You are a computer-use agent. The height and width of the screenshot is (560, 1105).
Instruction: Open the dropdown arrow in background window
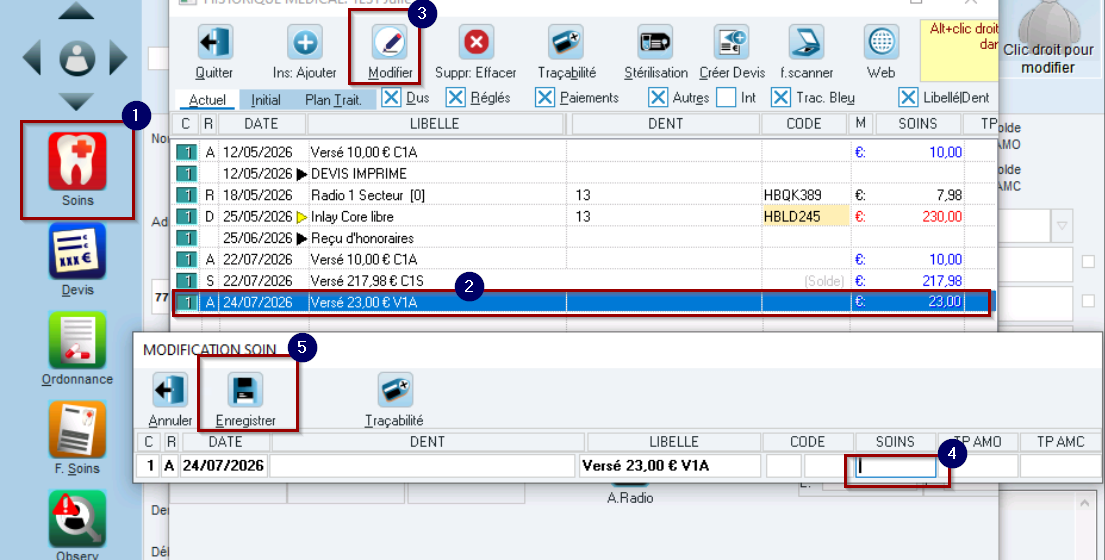(x=1061, y=226)
